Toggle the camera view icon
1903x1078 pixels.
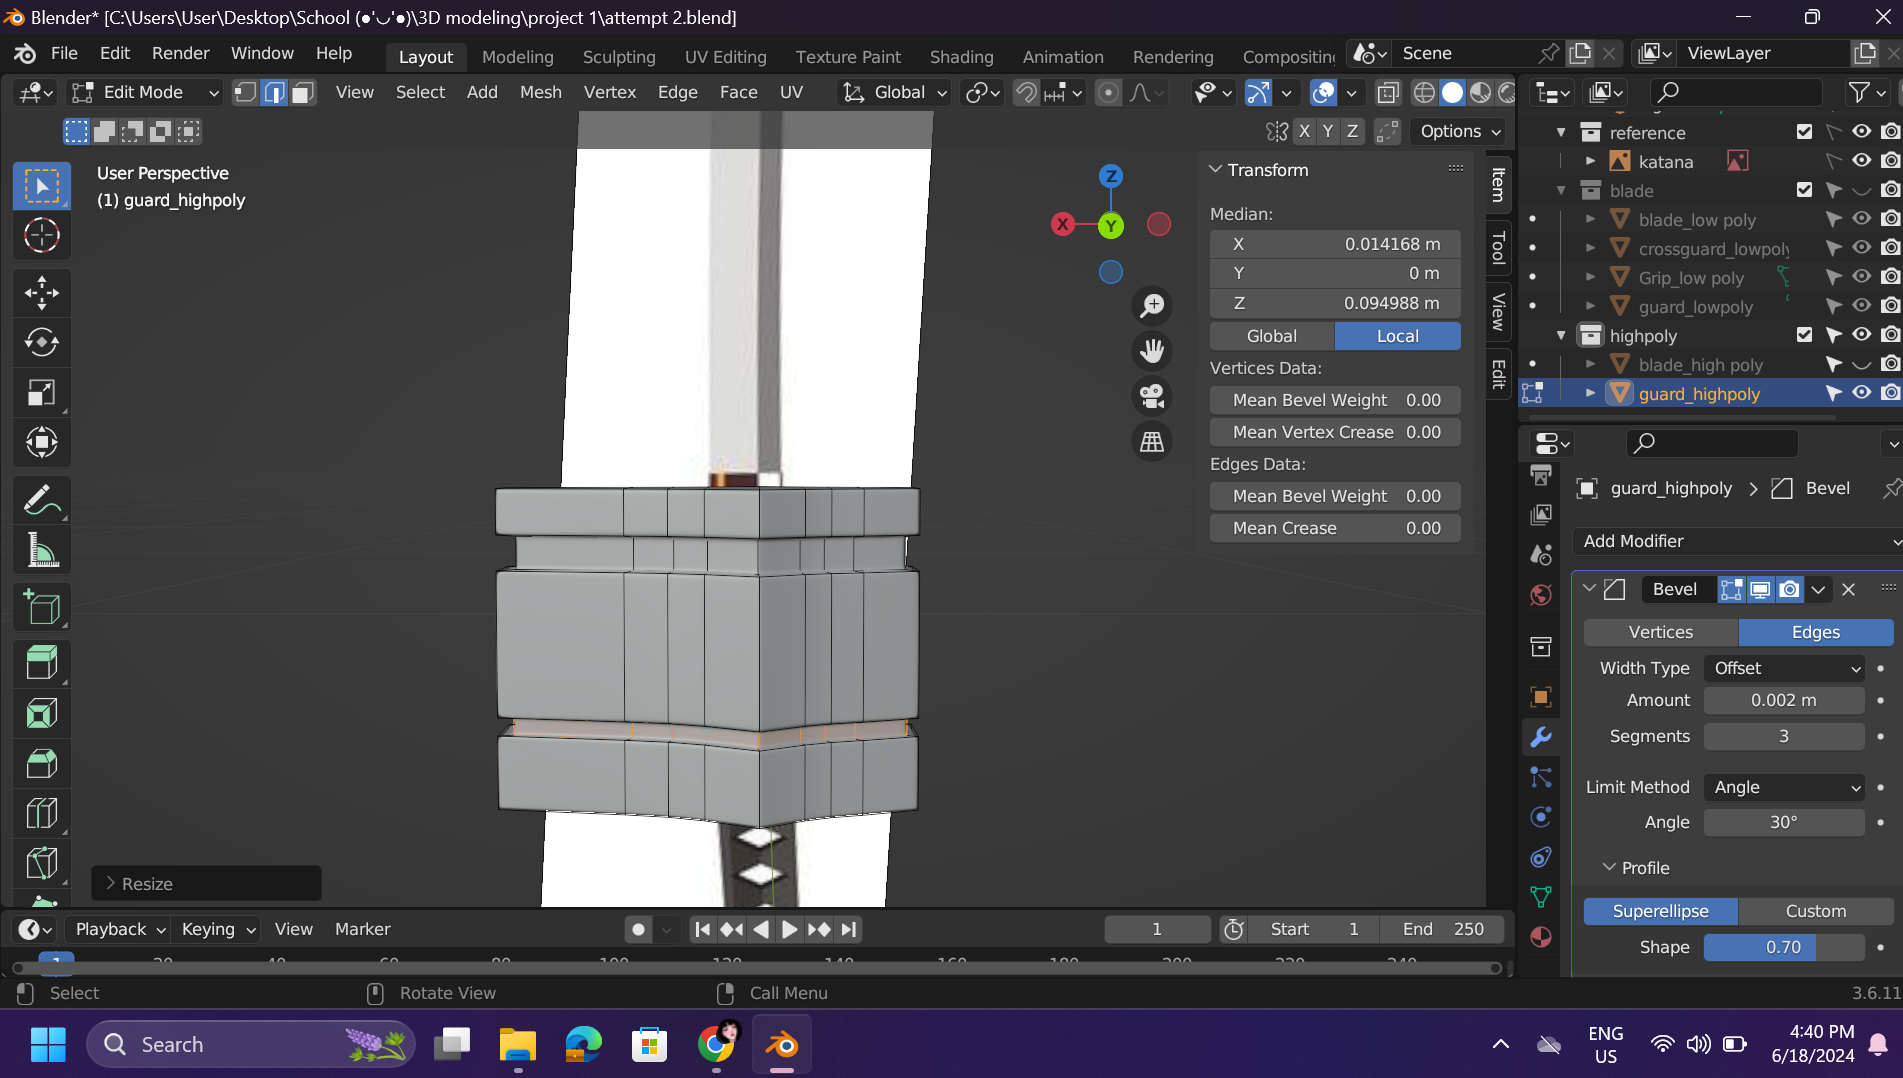(1152, 396)
